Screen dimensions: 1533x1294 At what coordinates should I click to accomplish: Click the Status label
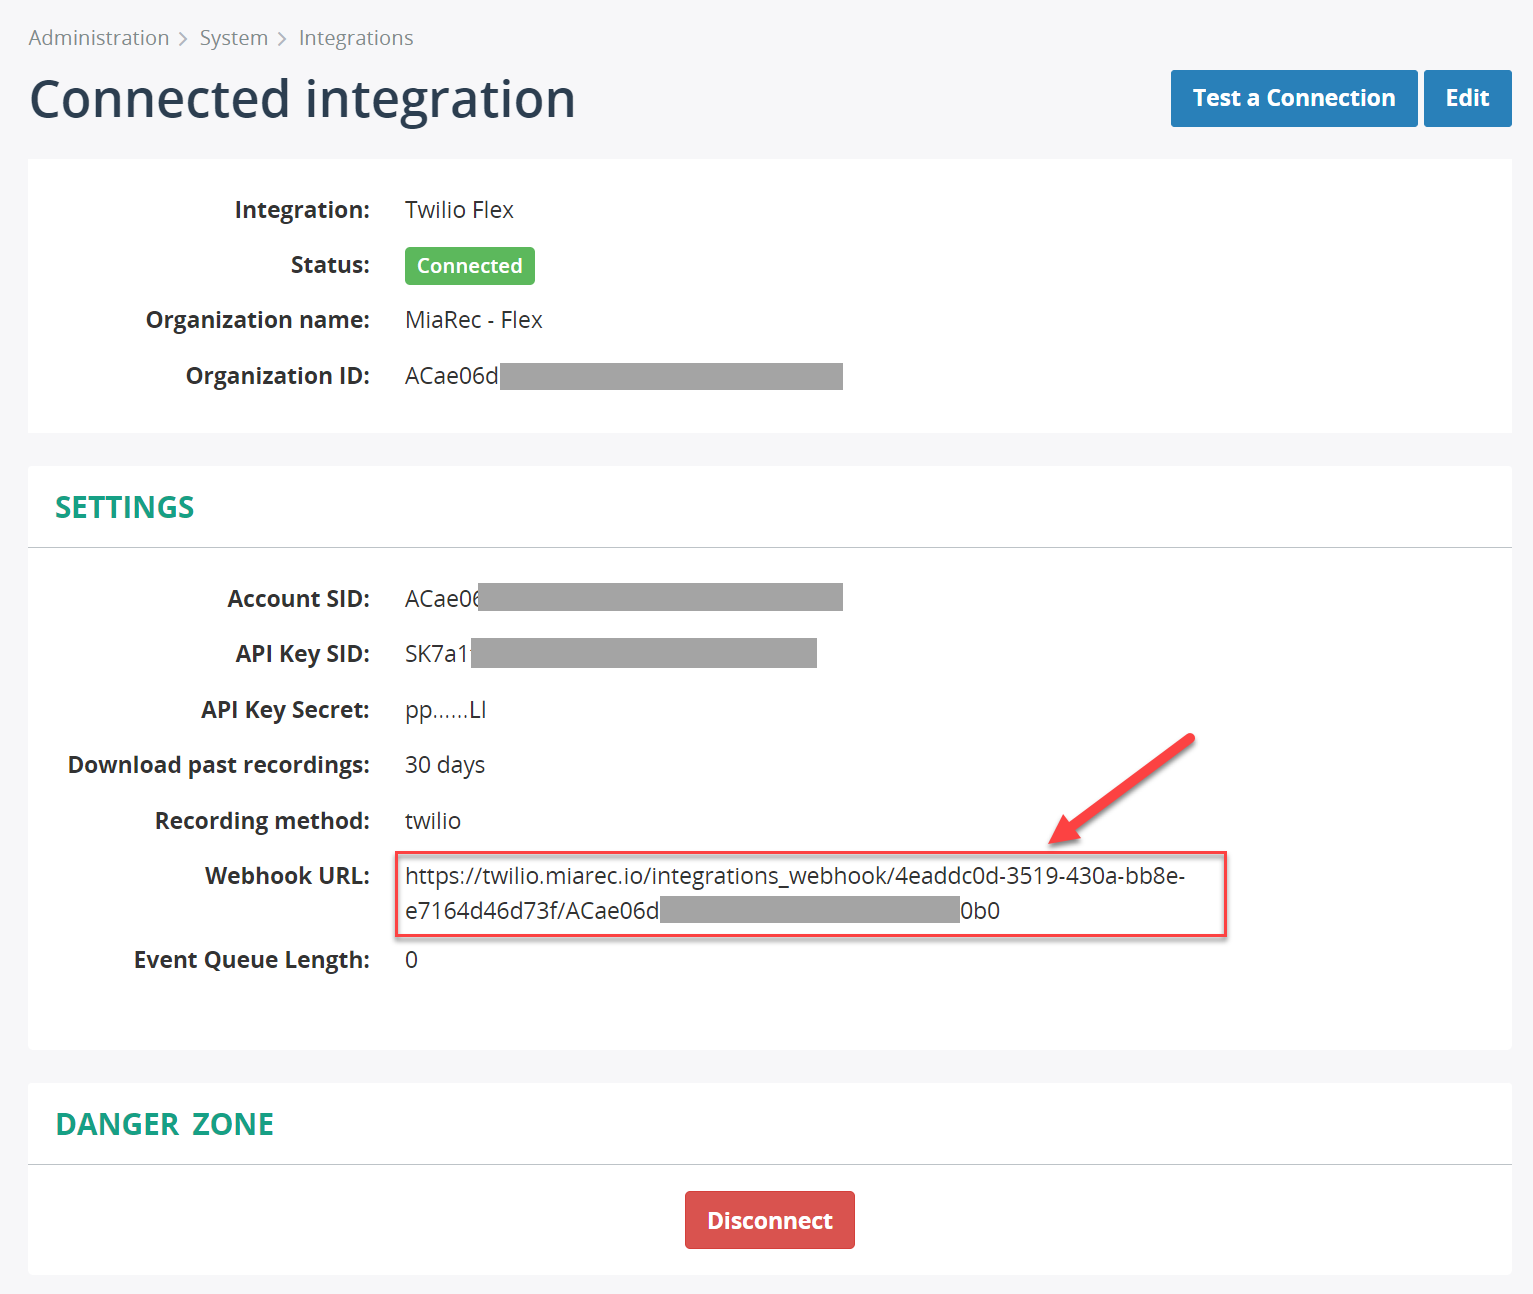[x=330, y=265]
